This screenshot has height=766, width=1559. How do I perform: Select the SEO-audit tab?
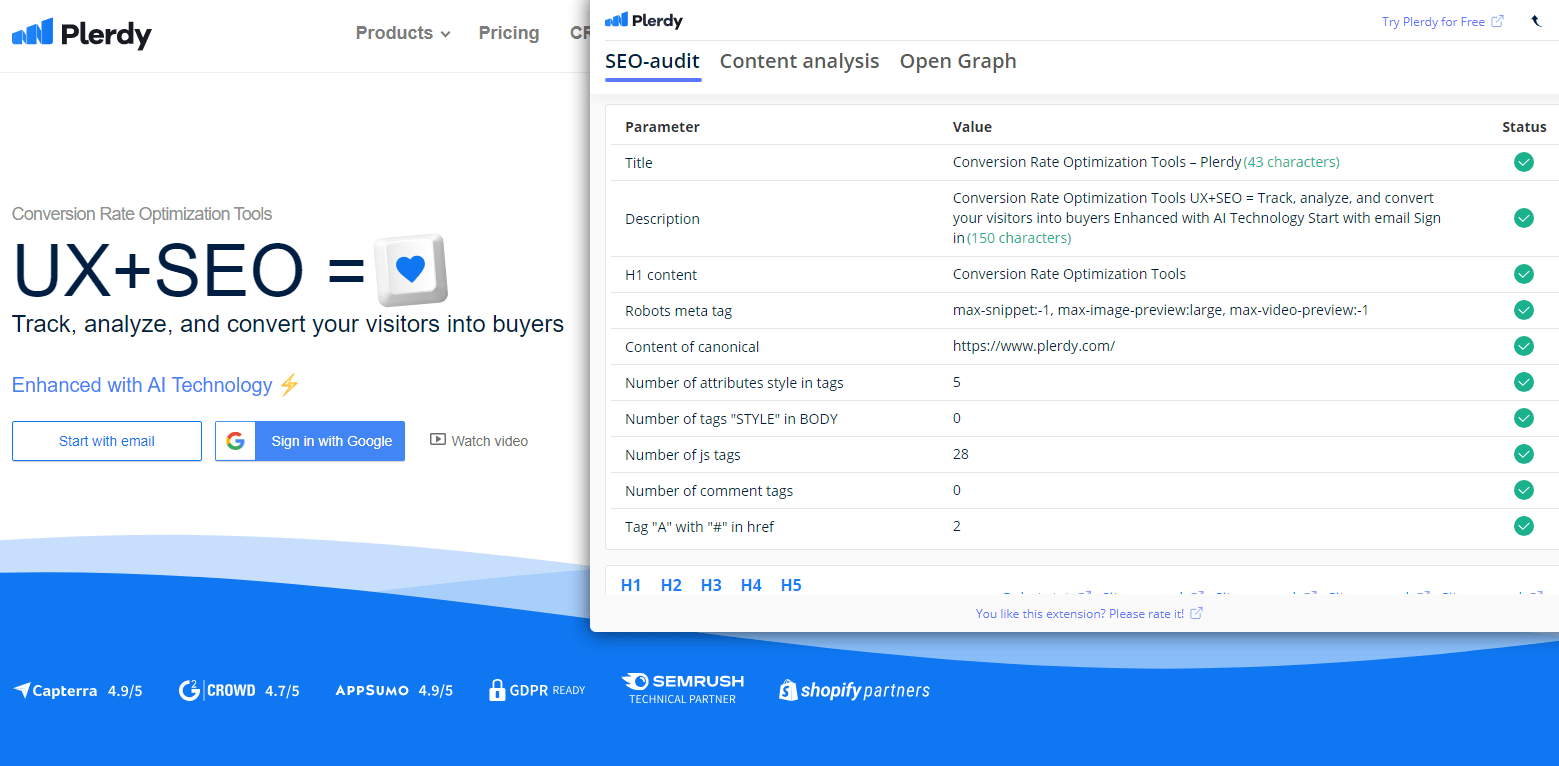[652, 61]
